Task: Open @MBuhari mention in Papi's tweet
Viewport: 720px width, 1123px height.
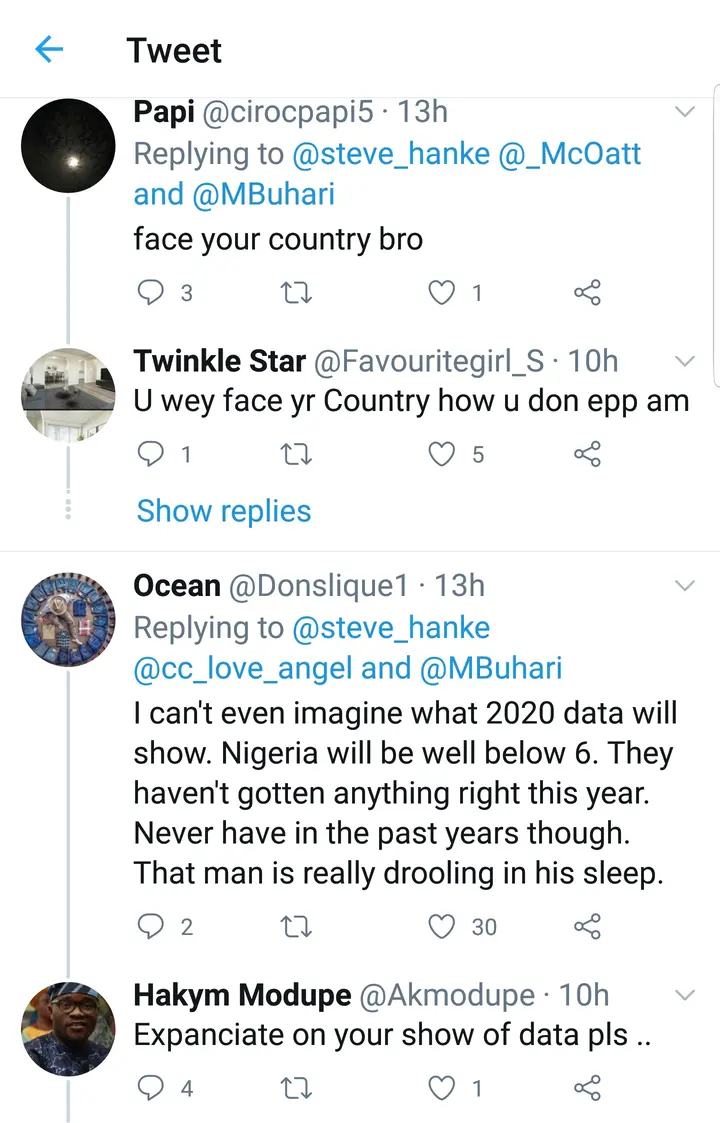Action: coord(264,194)
